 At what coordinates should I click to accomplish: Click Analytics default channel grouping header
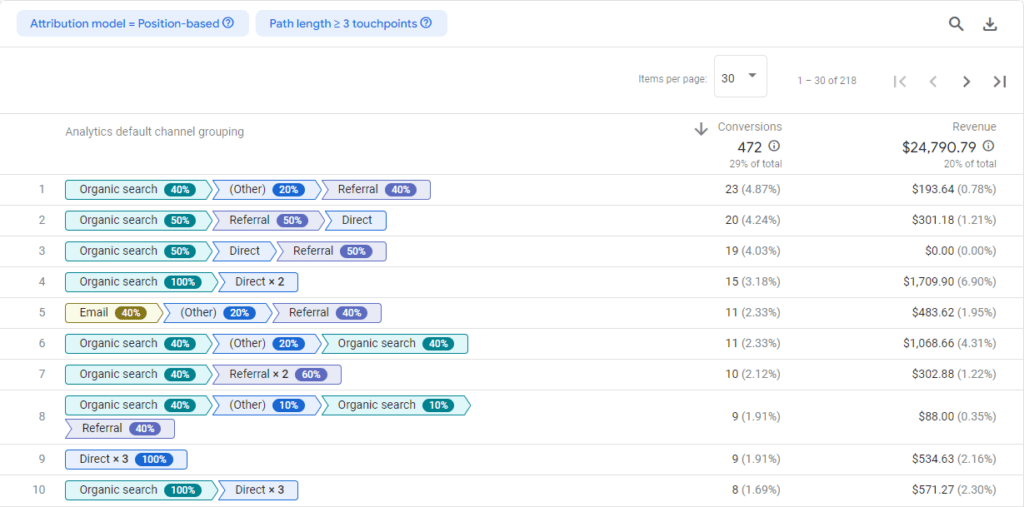pos(154,131)
